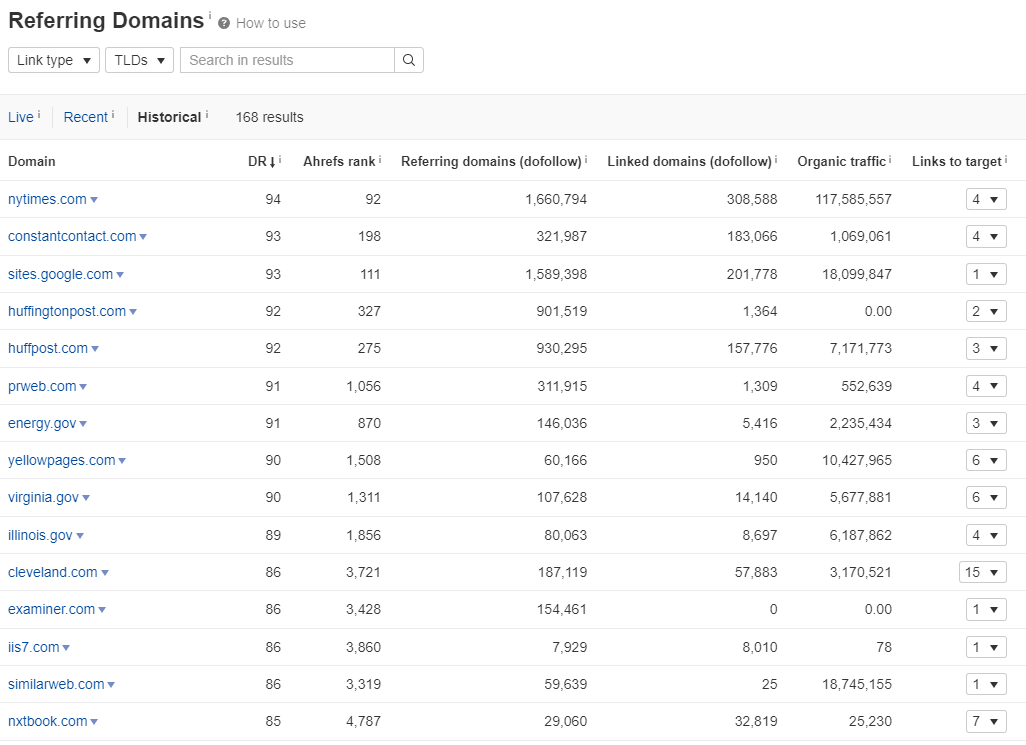The height and width of the screenshot is (745, 1026).
Task: Click the Search in results field
Action: coord(287,60)
